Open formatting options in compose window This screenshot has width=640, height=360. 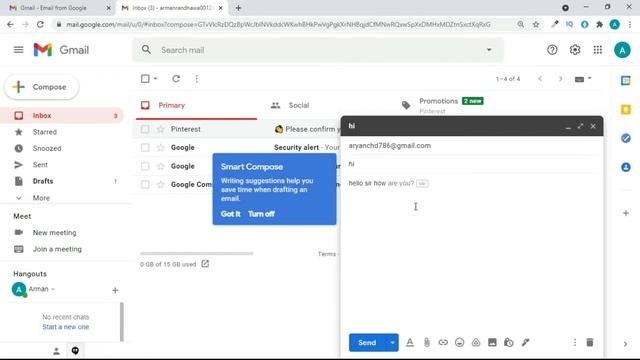click(x=410, y=342)
